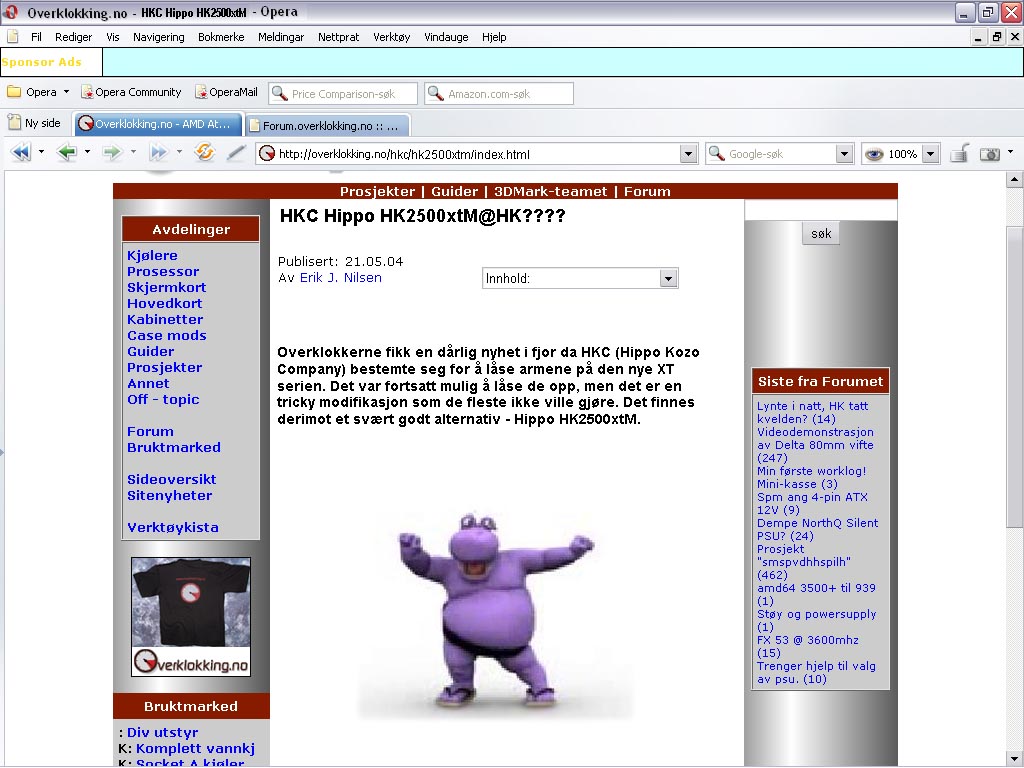
Task: Expand the address bar URL dropdown
Action: point(688,154)
